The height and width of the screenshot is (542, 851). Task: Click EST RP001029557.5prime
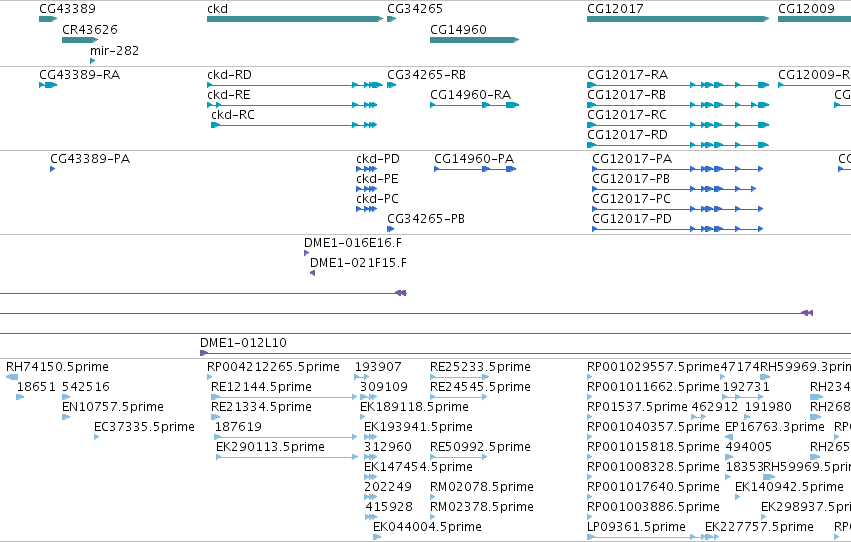[x=589, y=377]
